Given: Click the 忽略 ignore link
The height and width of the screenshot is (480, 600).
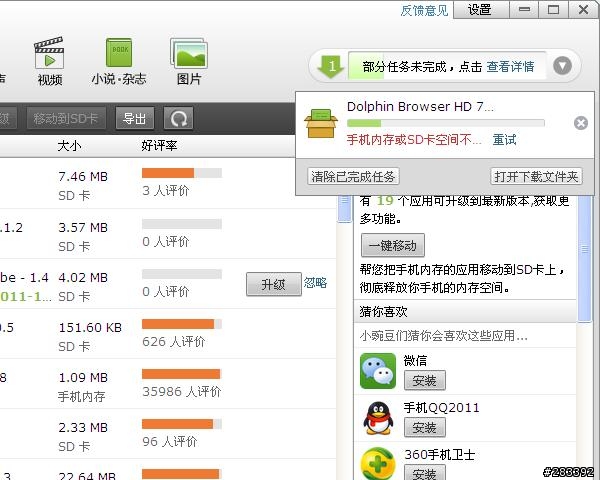Looking at the screenshot, I should click(315, 283).
